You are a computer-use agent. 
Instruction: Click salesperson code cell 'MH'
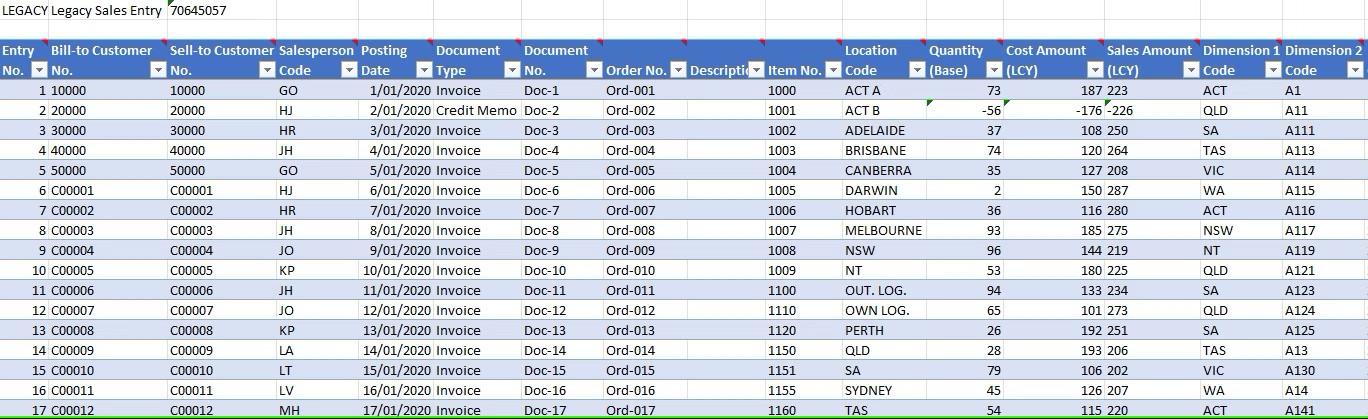(x=317, y=410)
